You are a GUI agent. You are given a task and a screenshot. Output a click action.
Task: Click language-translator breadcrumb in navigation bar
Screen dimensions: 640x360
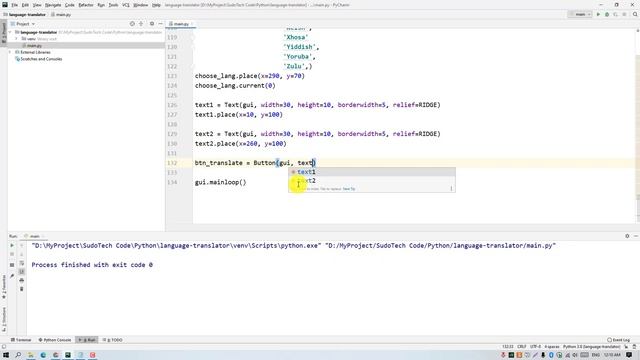coord(24,14)
